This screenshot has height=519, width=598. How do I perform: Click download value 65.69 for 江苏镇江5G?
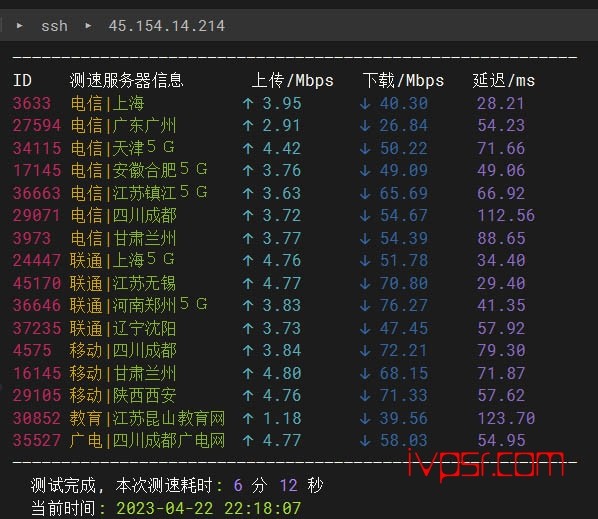pos(403,193)
